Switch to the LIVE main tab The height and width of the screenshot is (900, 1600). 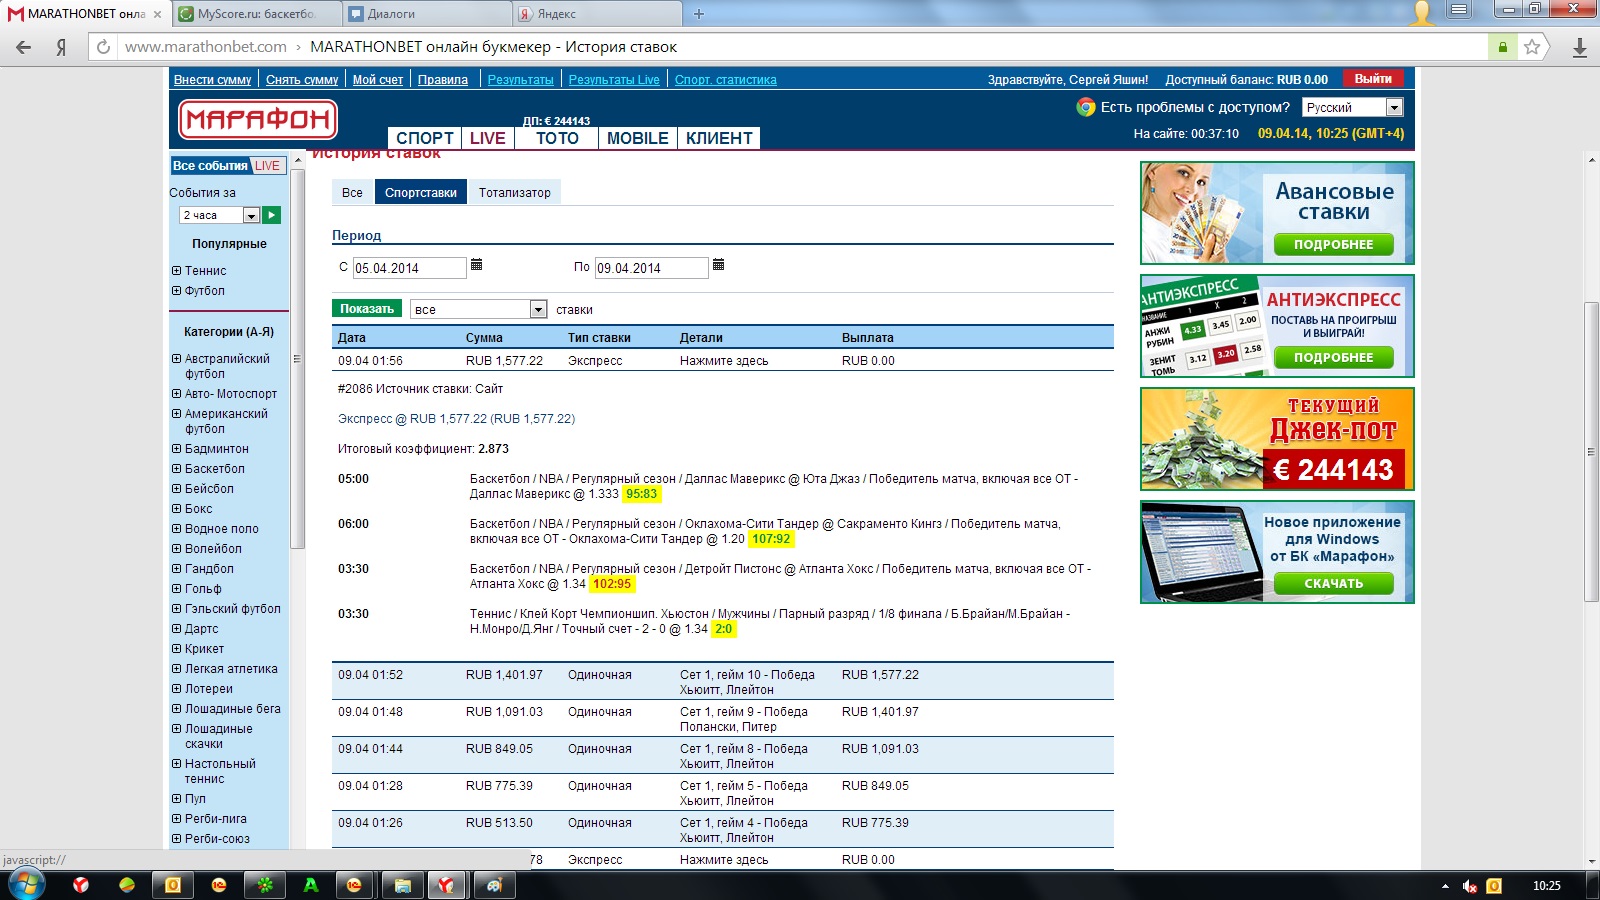(x=488, y=138)
